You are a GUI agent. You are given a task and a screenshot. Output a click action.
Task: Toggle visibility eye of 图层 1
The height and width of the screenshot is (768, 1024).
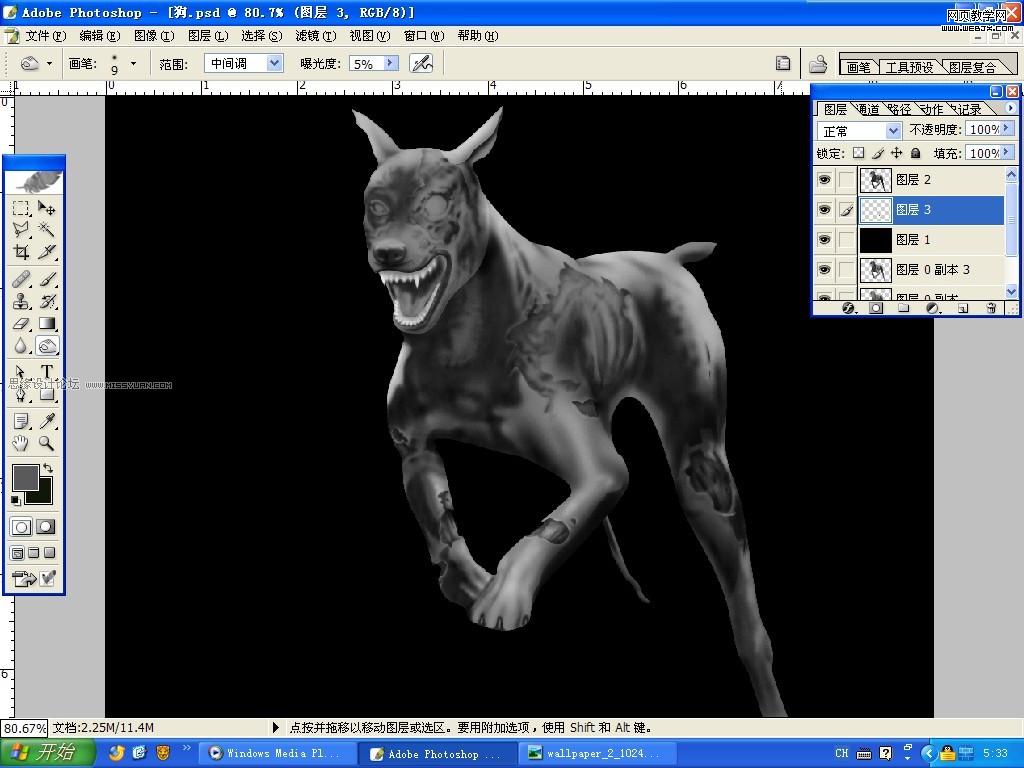point(824,240)
